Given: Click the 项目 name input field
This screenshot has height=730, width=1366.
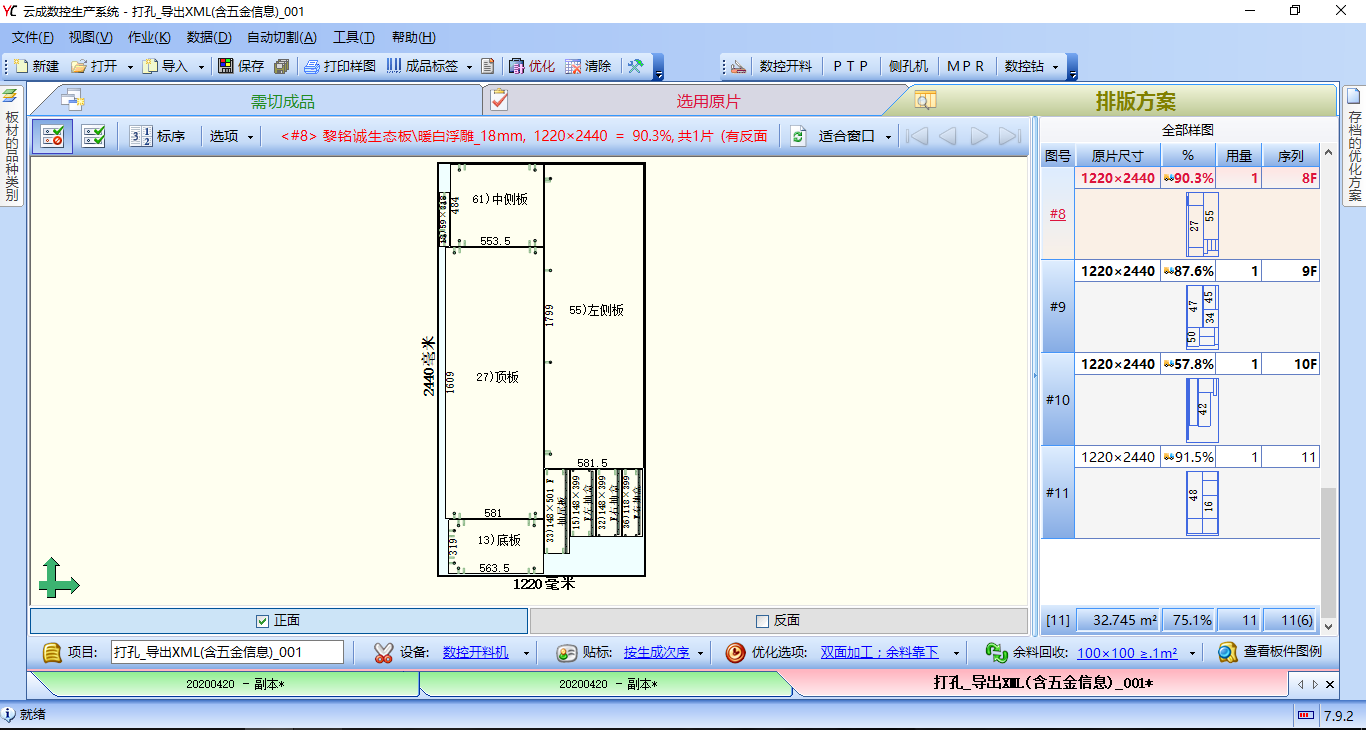Looking at the screenshot, I should [227, 653].
